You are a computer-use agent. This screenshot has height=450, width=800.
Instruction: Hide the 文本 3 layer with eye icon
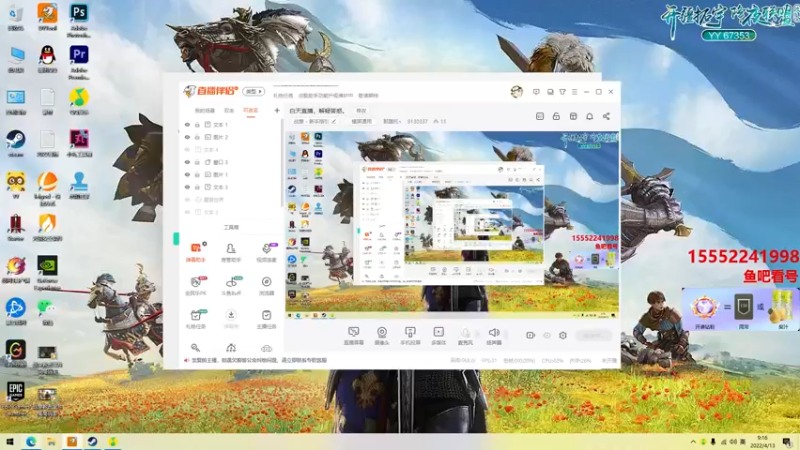pyautogui.click(x=187, y=187)
